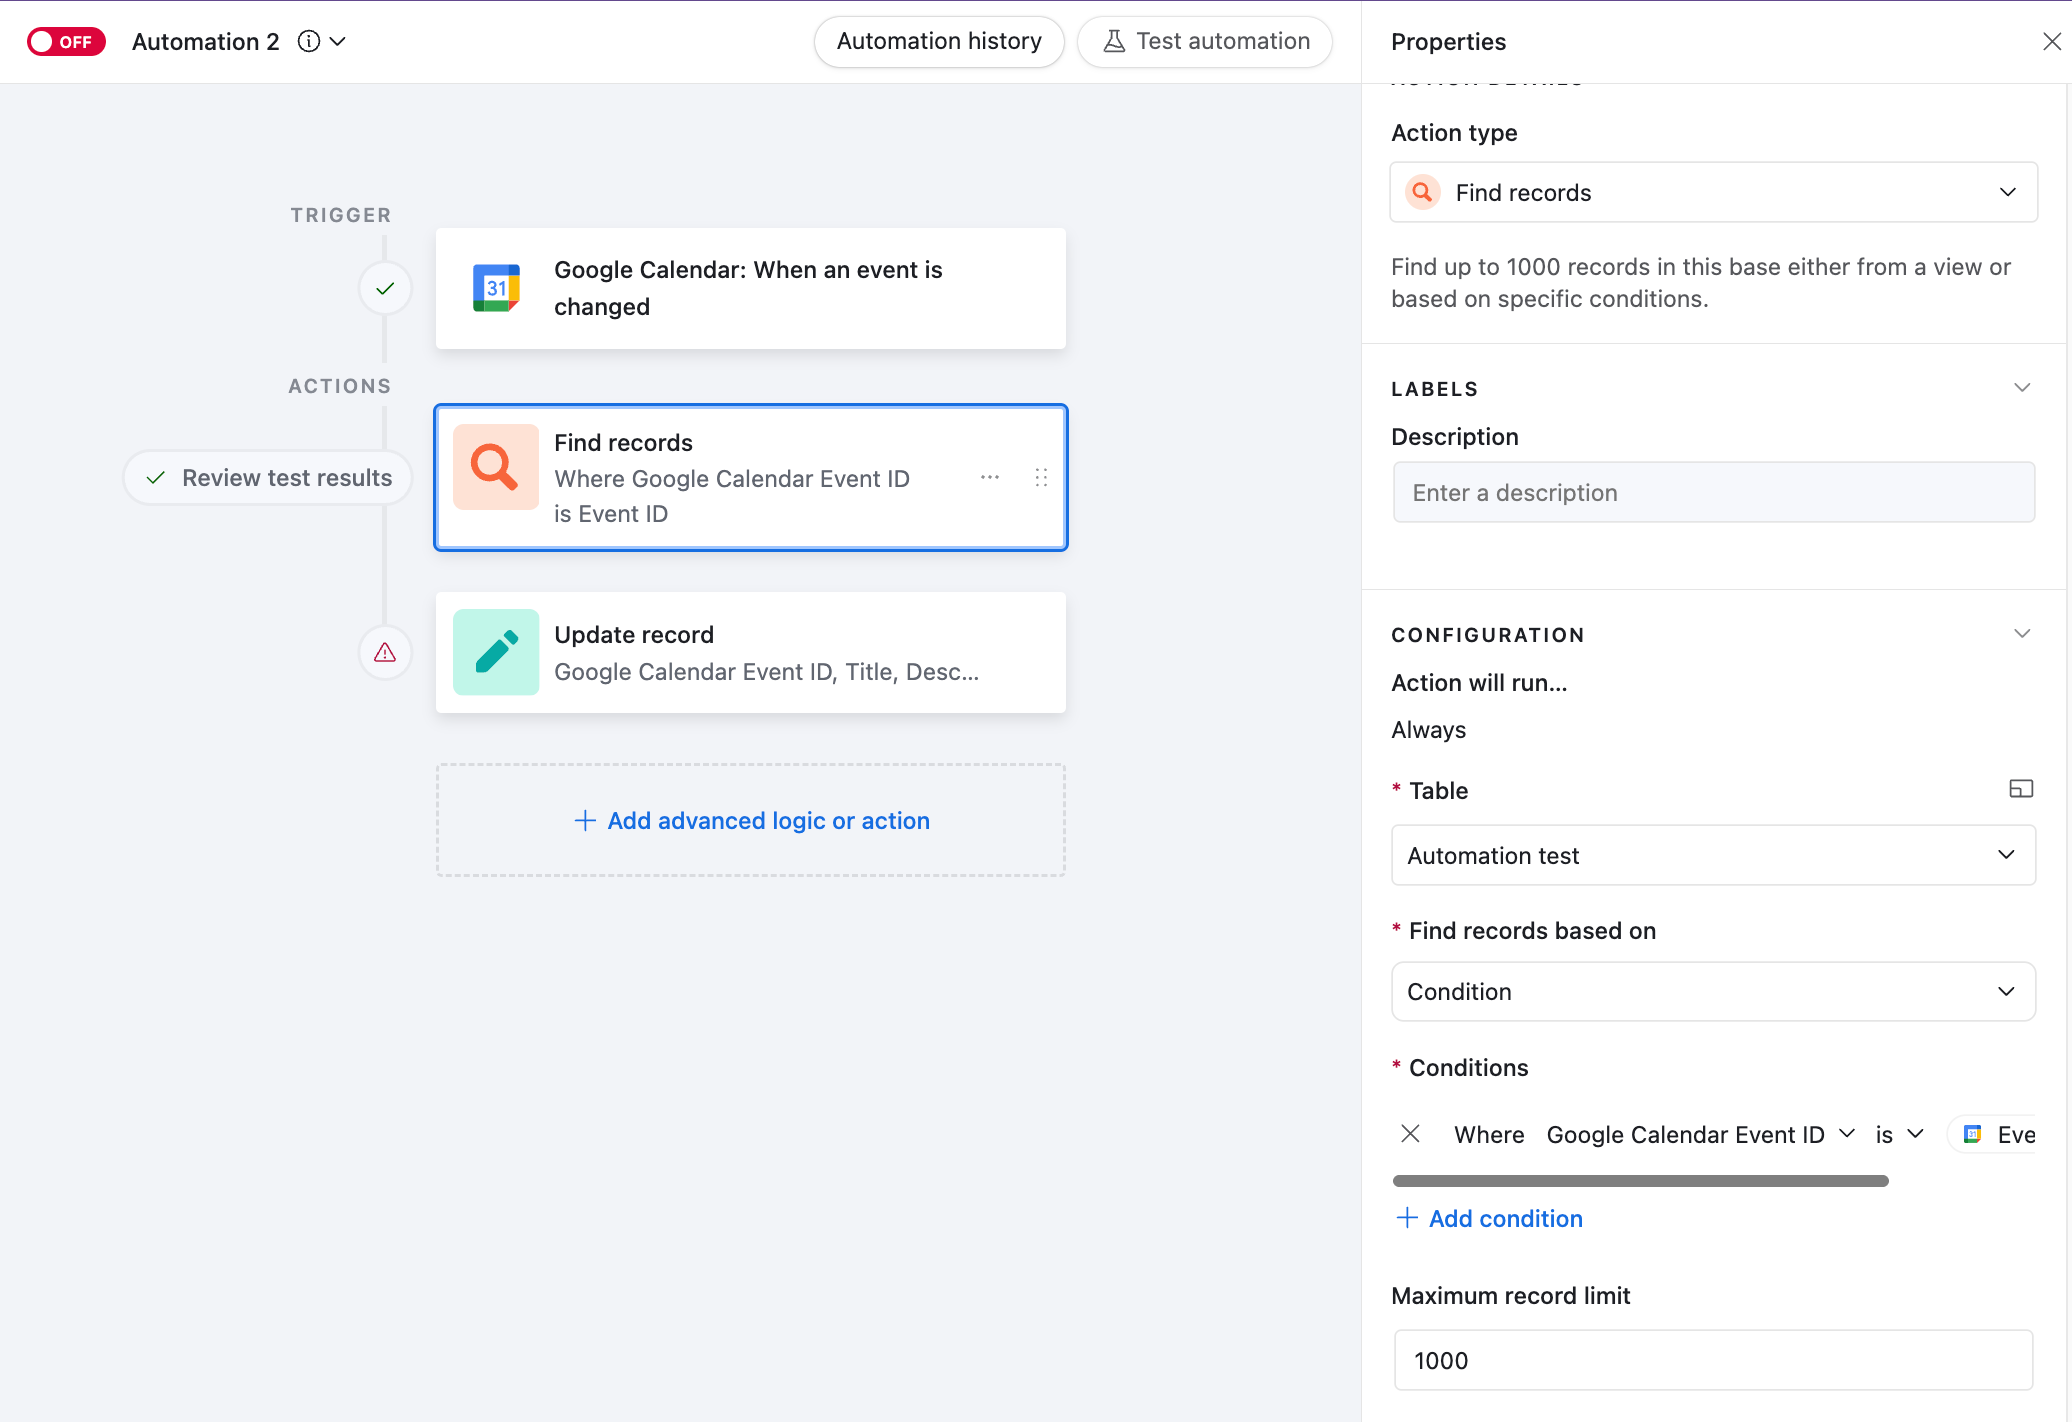Click the Update record pencil icon
Image resolution: width=2072 pixels, height=1422 pixels.
[496, 652]
